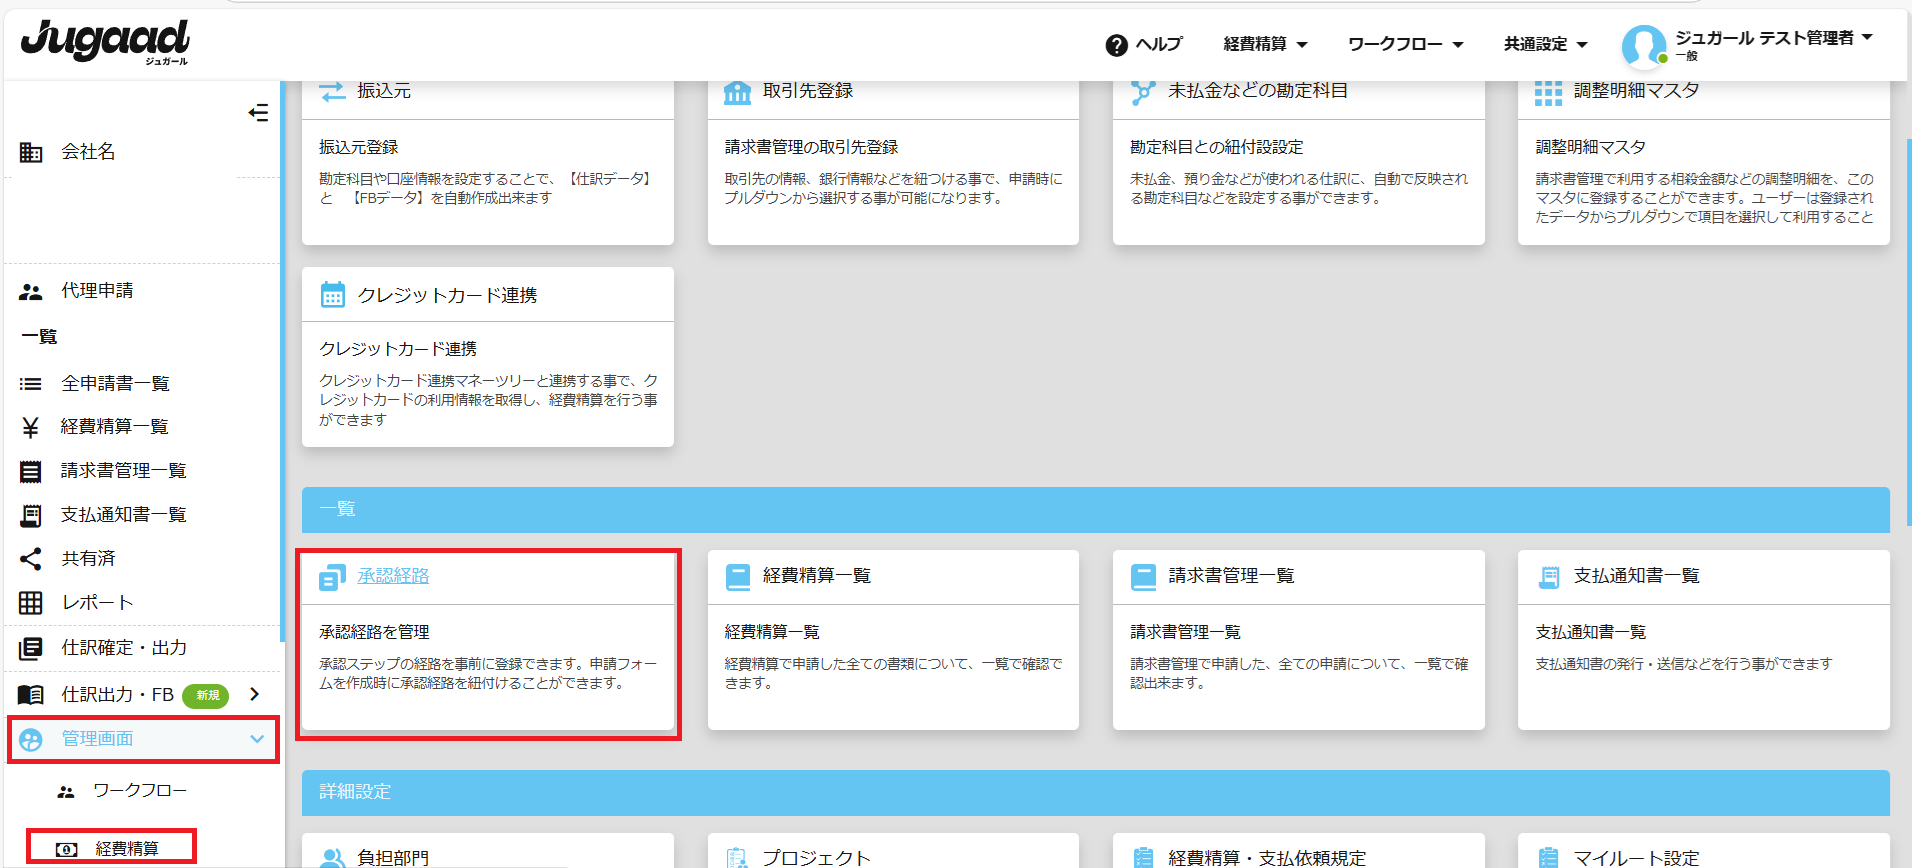Image resolution: width=1912 pixels, height=868 pixels.
Task: Select 全申請書一覧 in the sidebar
Action: point(115,384)
